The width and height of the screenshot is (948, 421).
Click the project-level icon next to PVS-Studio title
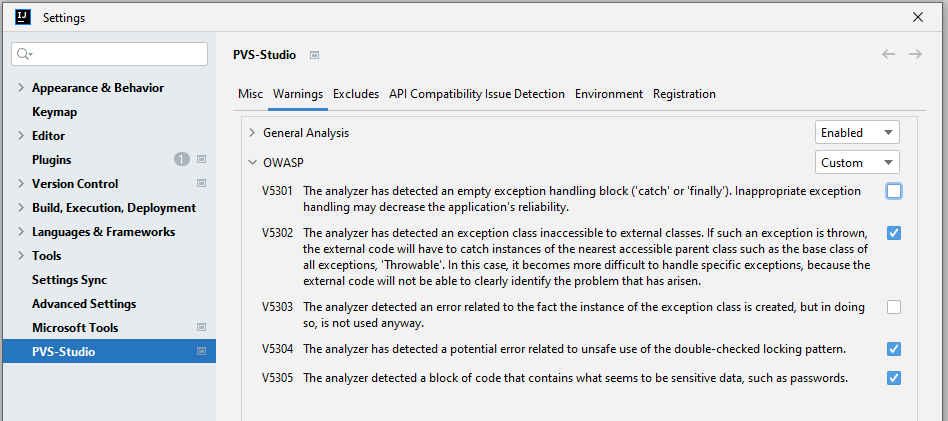pyautogui.click(x=314, y=55)
